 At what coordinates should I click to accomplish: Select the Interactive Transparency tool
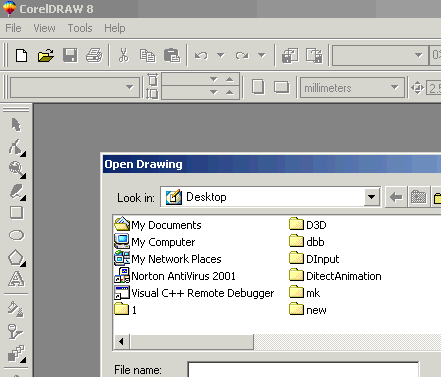pos(15,331)
